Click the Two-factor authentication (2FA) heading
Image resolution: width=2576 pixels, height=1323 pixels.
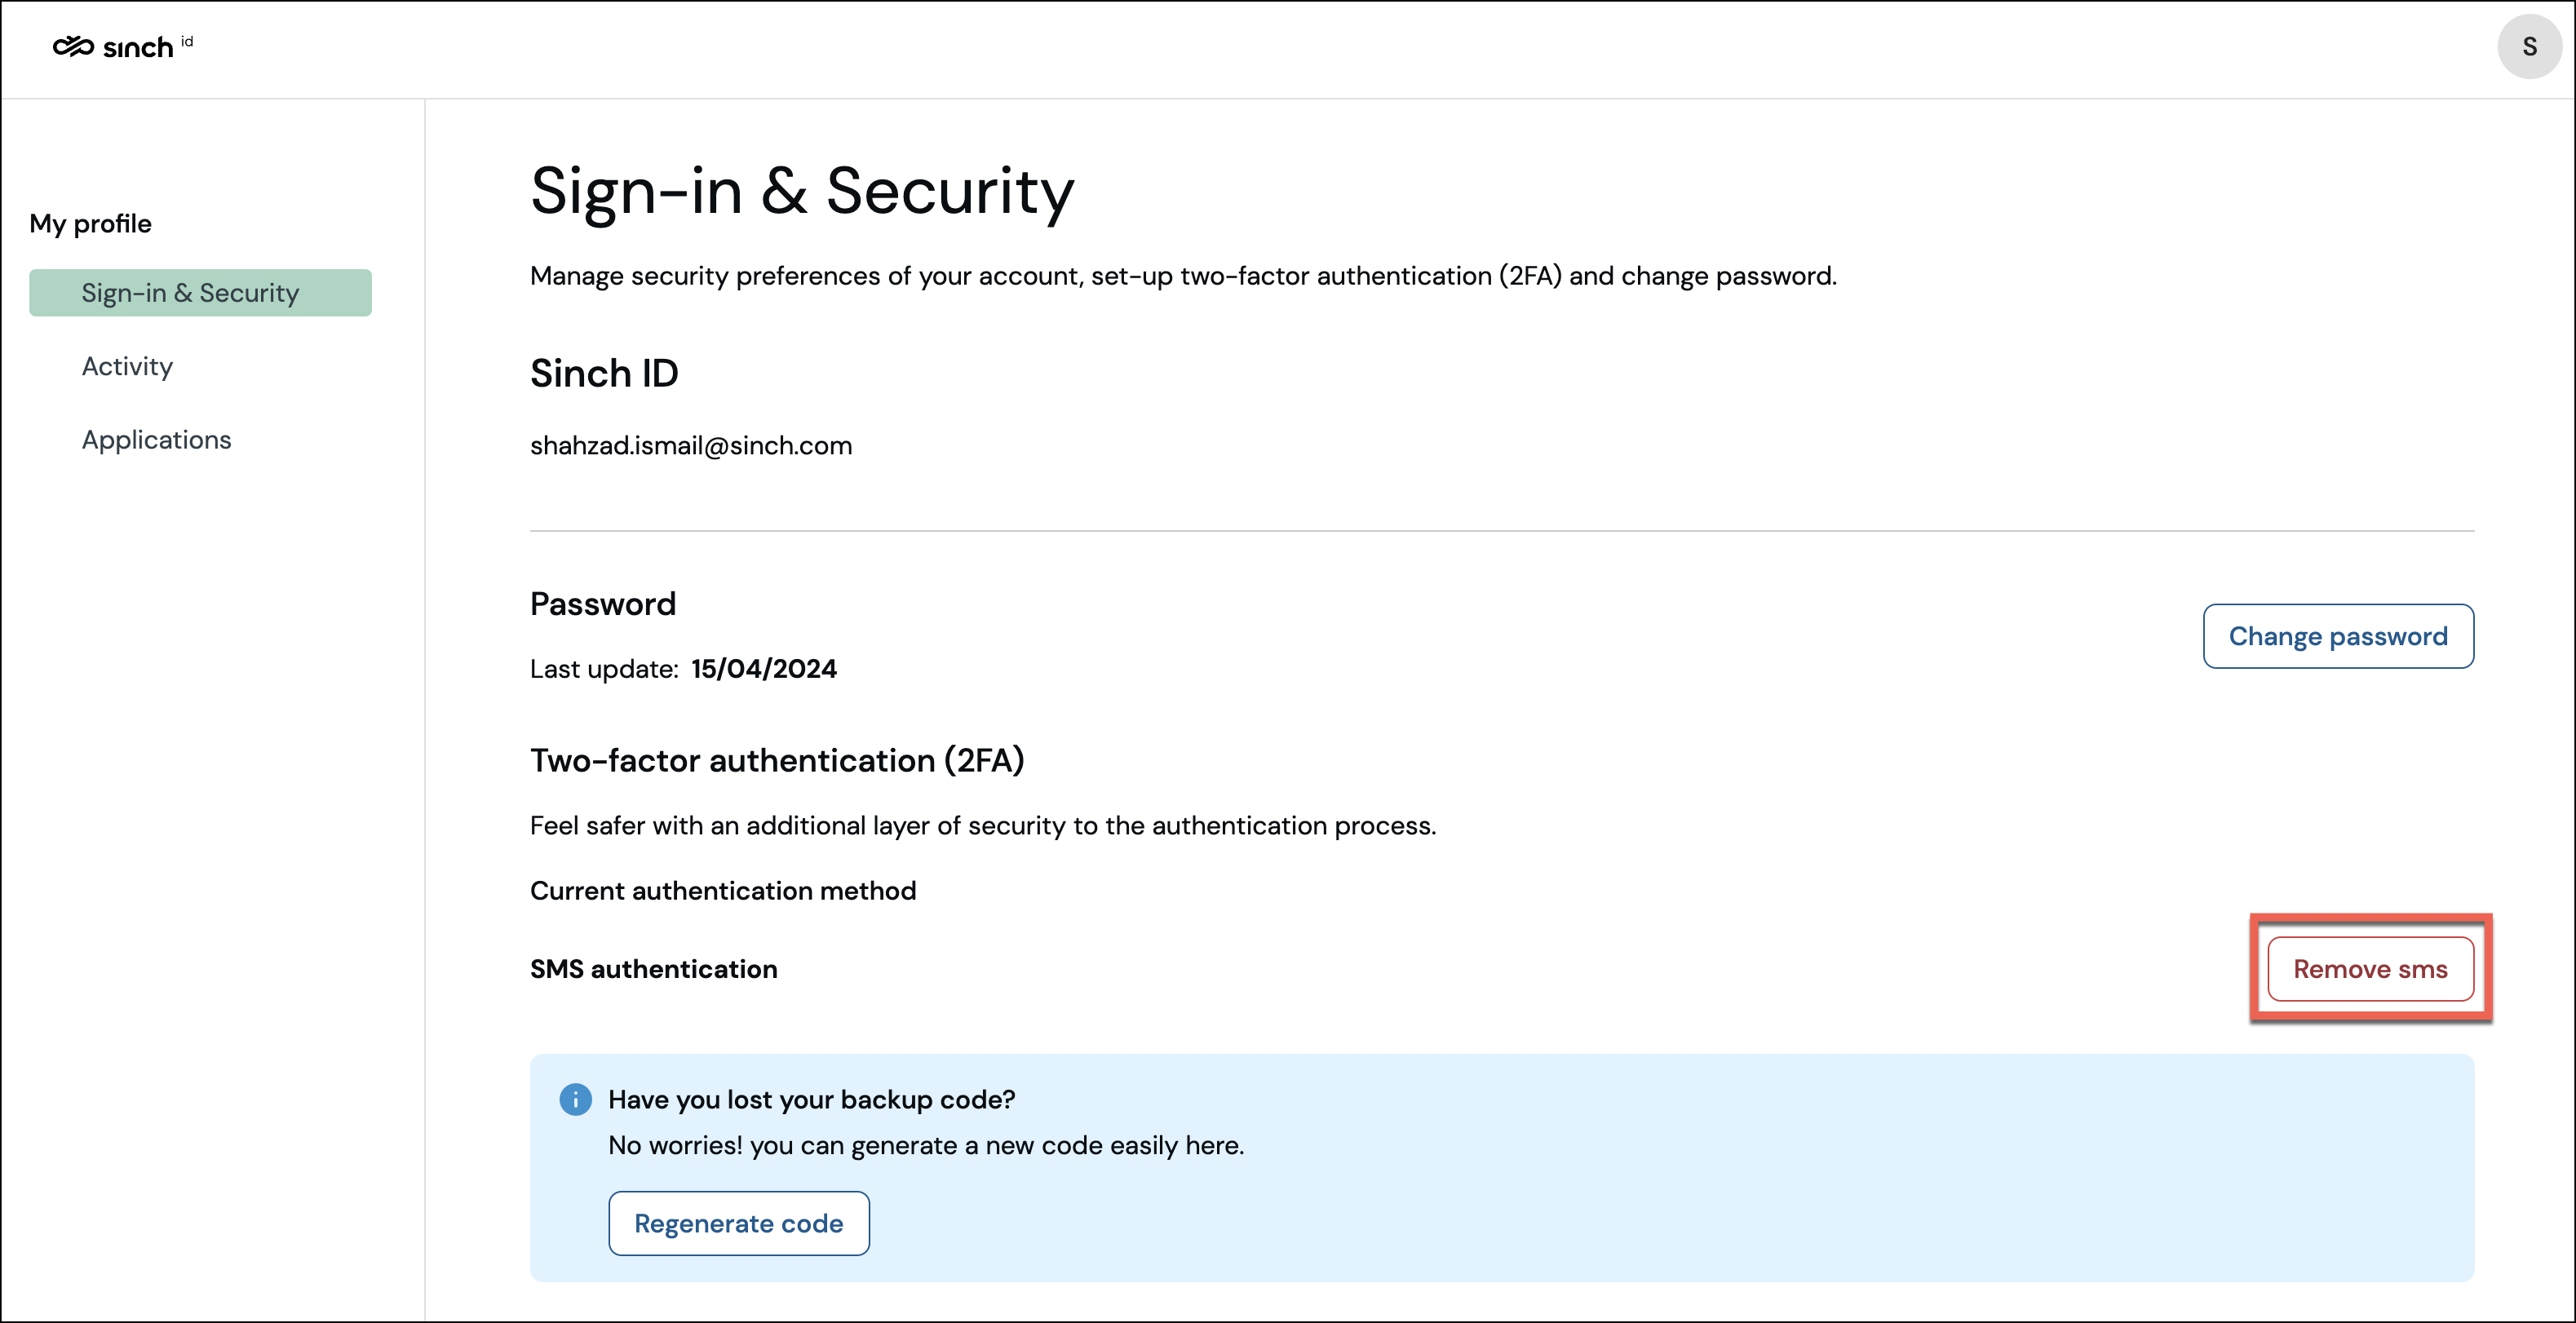click(x=776, y=760)
